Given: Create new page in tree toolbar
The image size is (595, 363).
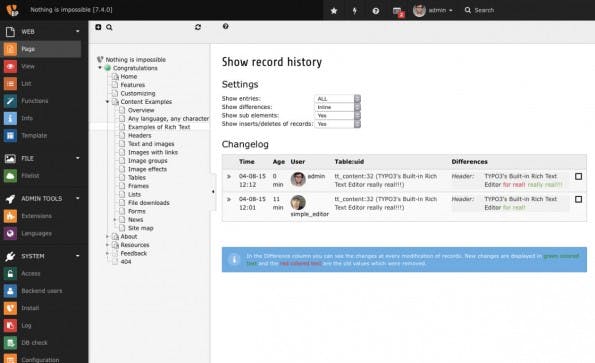Looking at the screenshot, I should click(98, 27).
